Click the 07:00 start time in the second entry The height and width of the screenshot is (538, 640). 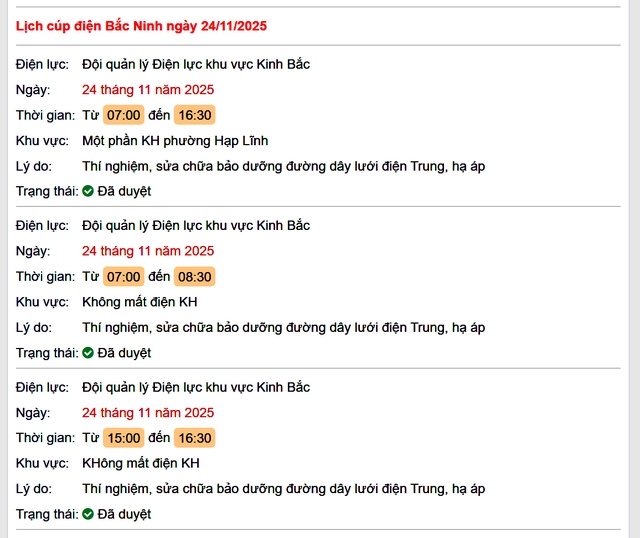coord(124,276)
